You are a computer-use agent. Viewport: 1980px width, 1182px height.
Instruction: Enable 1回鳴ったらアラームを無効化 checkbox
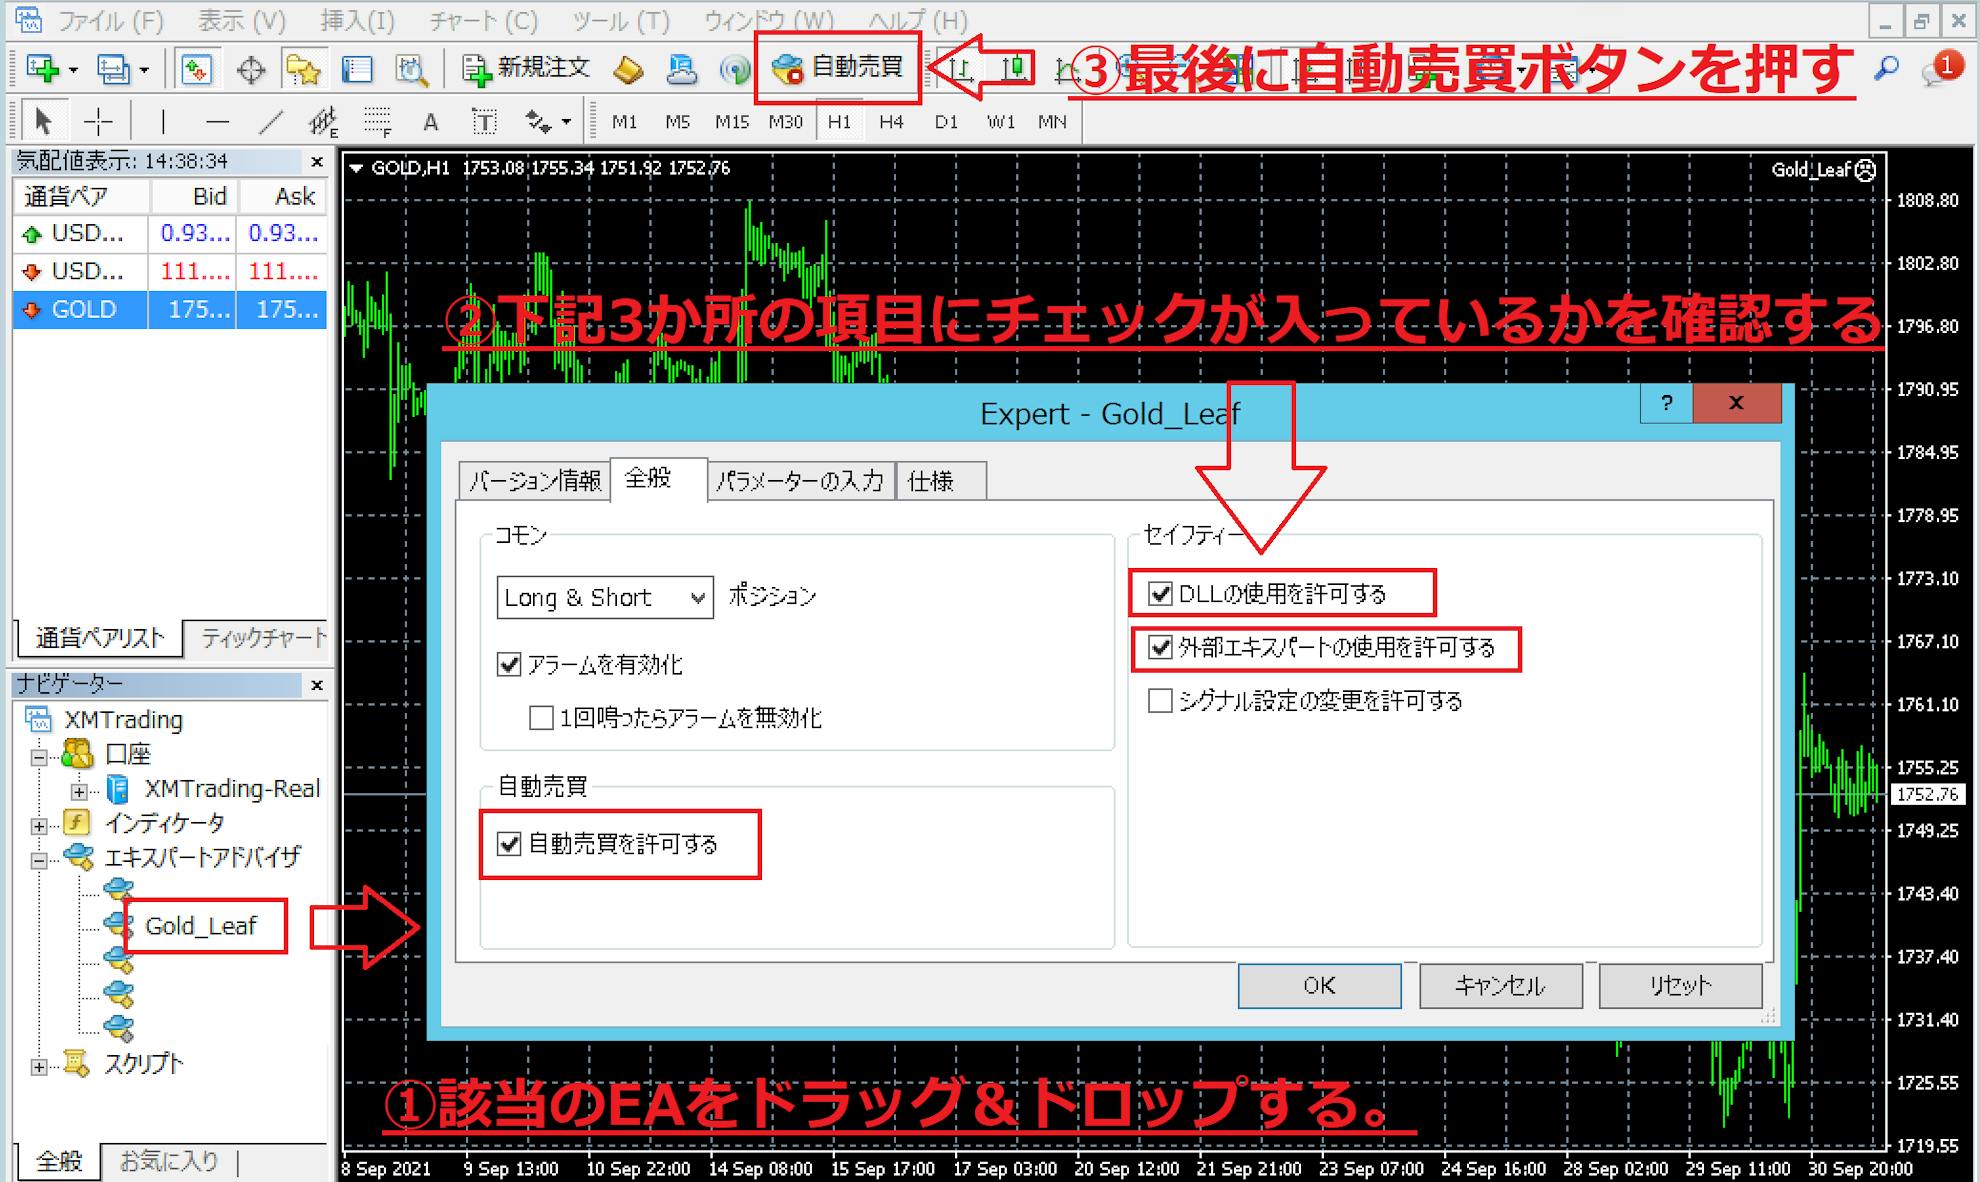[541, 717]
